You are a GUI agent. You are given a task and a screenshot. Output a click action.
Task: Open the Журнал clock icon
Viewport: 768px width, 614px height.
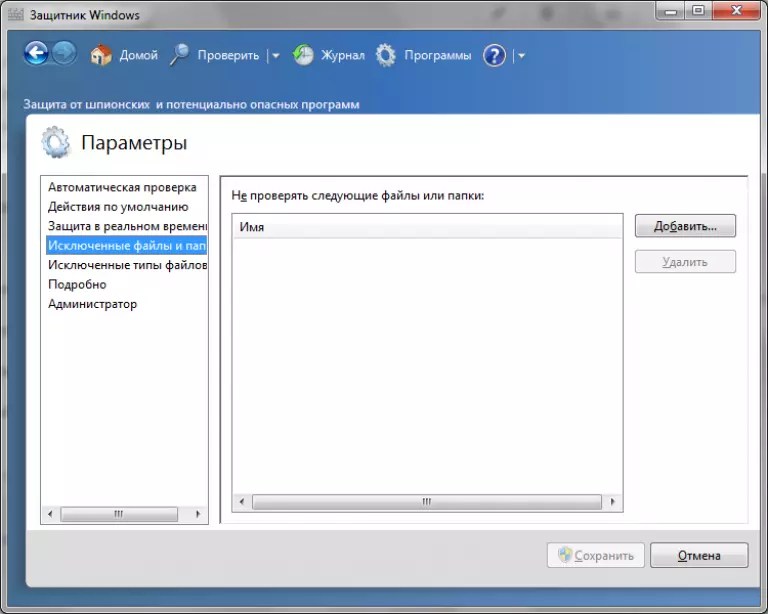pos(303,55)
